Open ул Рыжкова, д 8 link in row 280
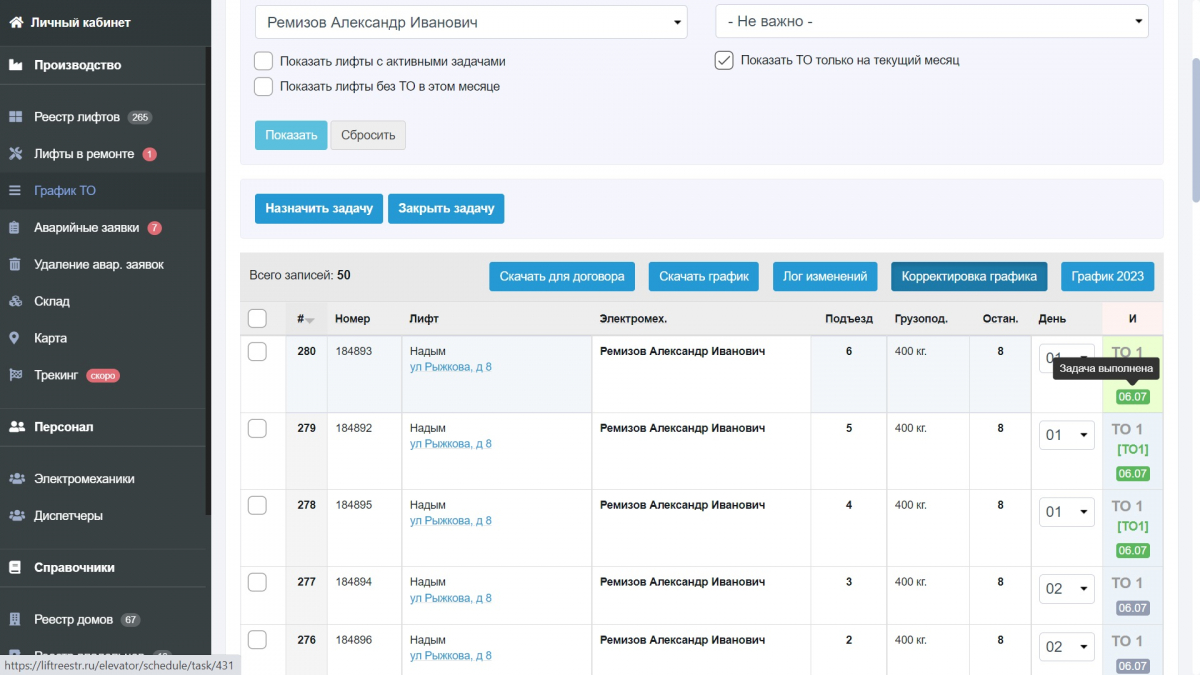The height and width of the screenshot is (675, 1200). pos(451,367)
